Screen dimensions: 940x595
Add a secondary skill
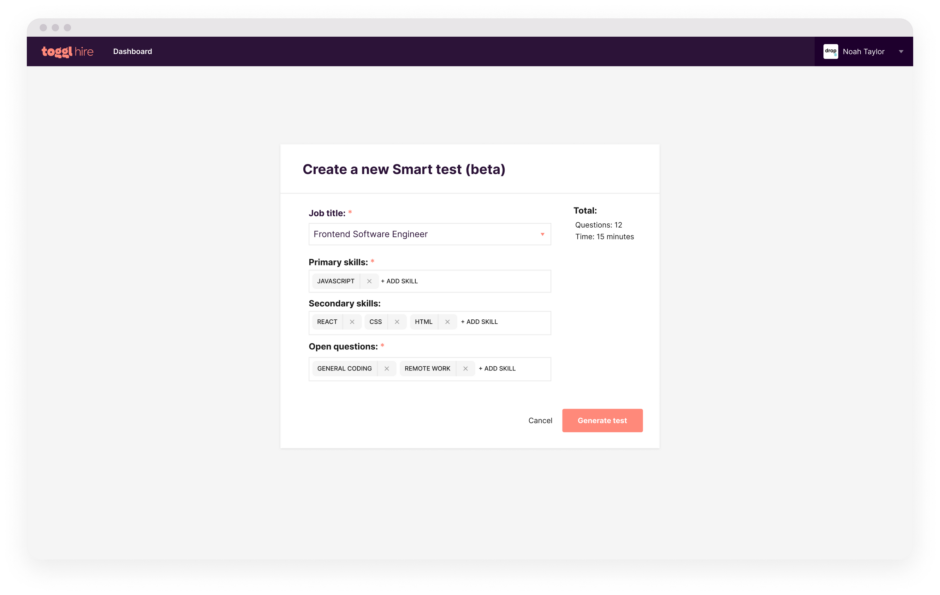pyautogui.click(x=479, y=322)
